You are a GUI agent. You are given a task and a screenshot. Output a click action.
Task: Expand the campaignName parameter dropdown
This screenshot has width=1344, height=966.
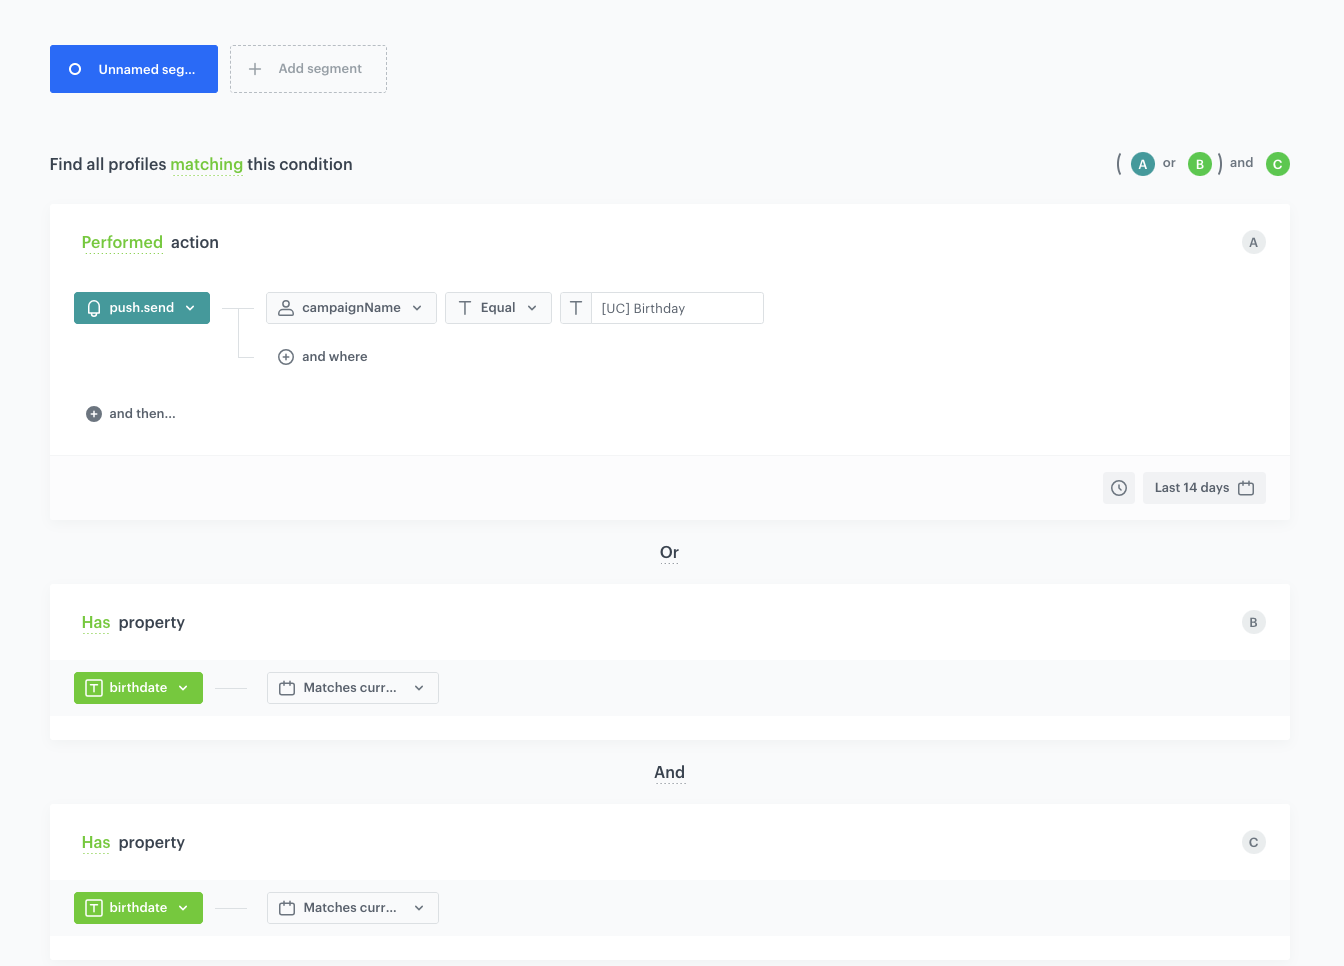click(x=351, y=308)
